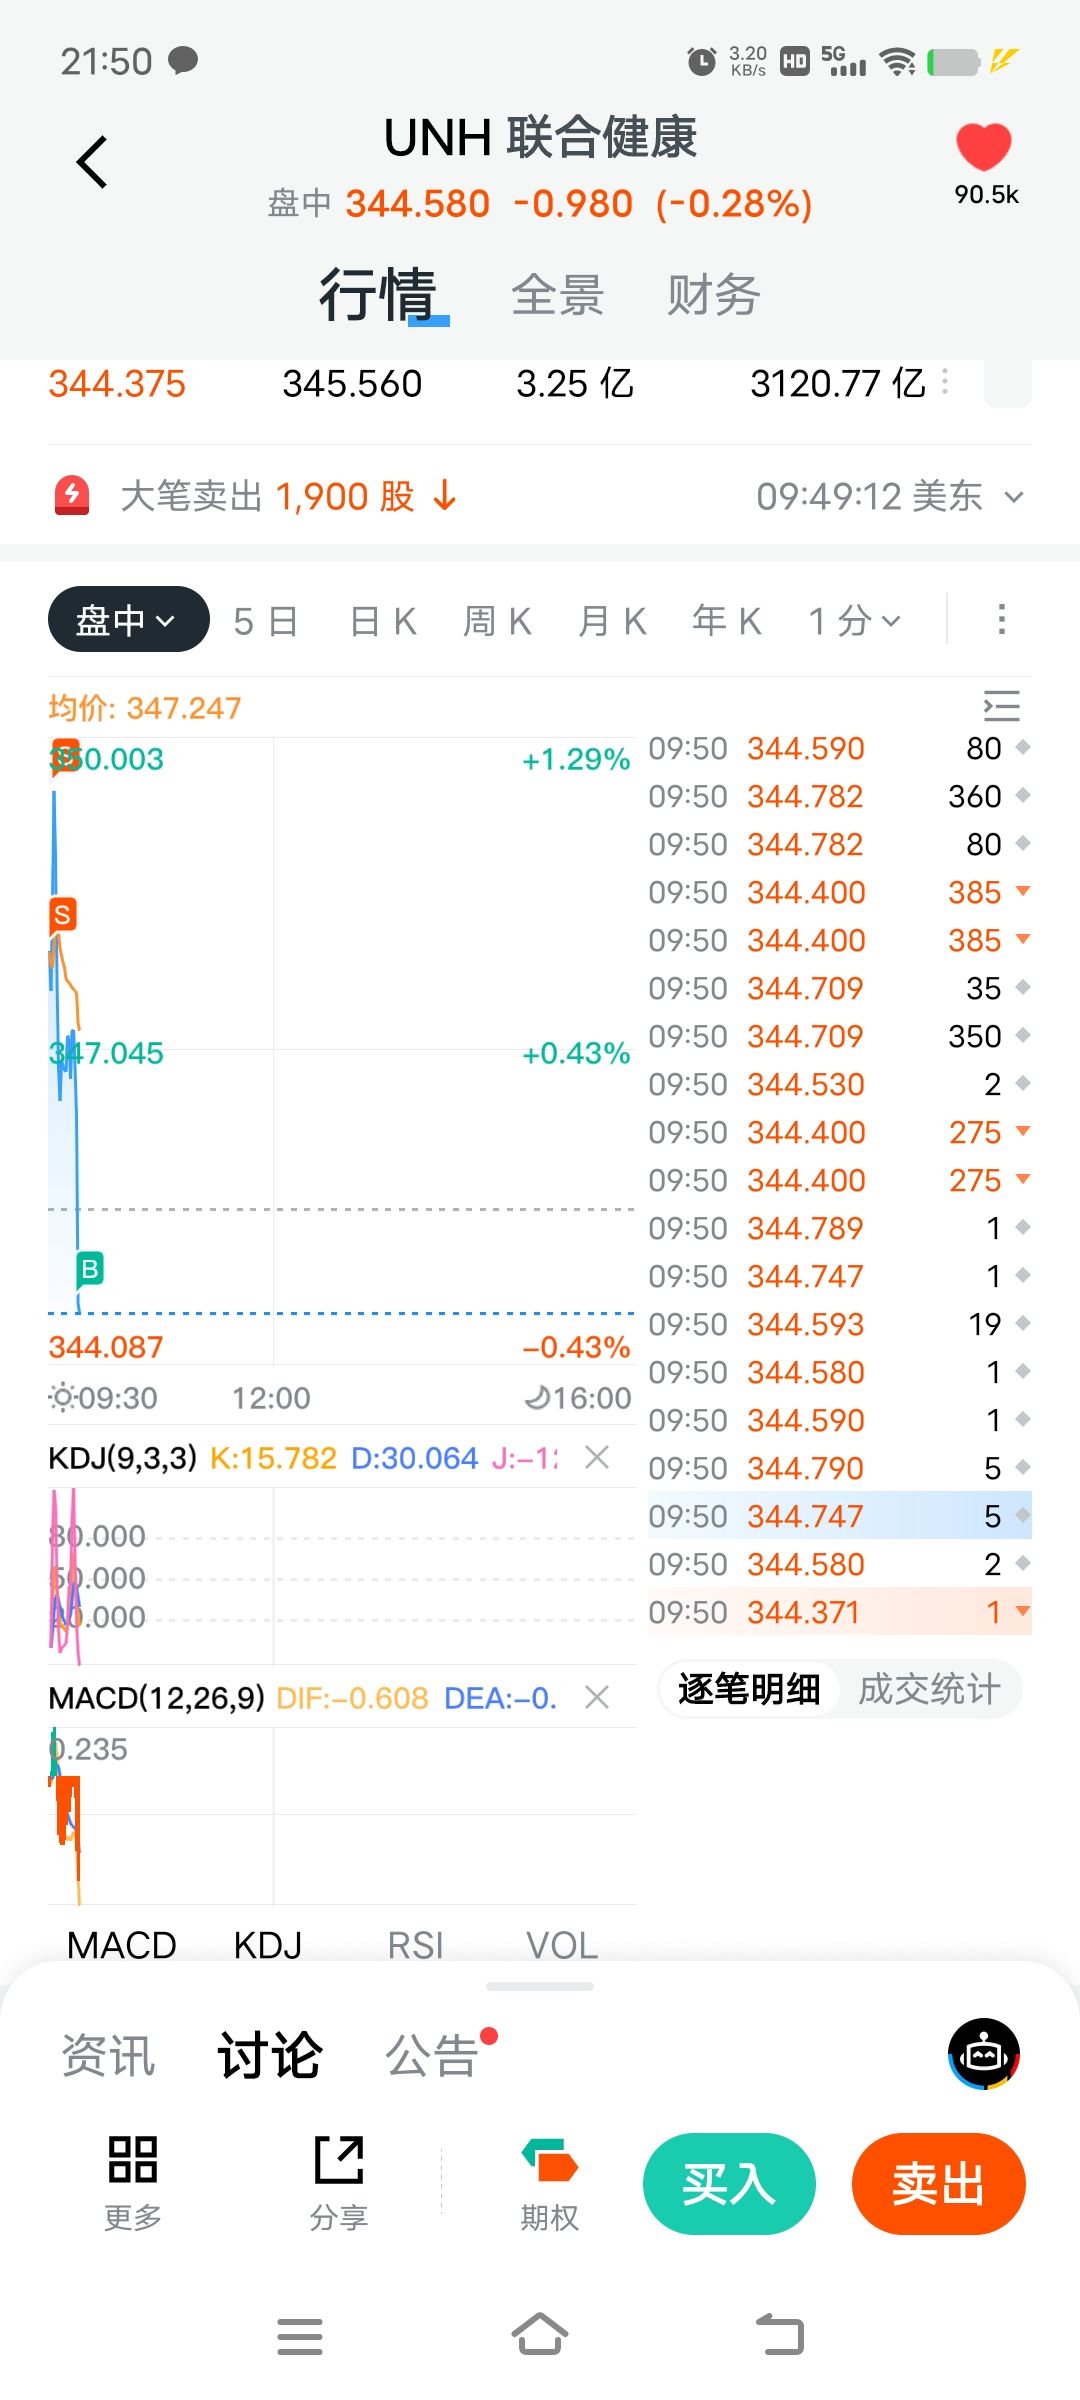Open the 1分 interval dropdown
This screenshot has width=1080, height=2400.
coord(855,621)
